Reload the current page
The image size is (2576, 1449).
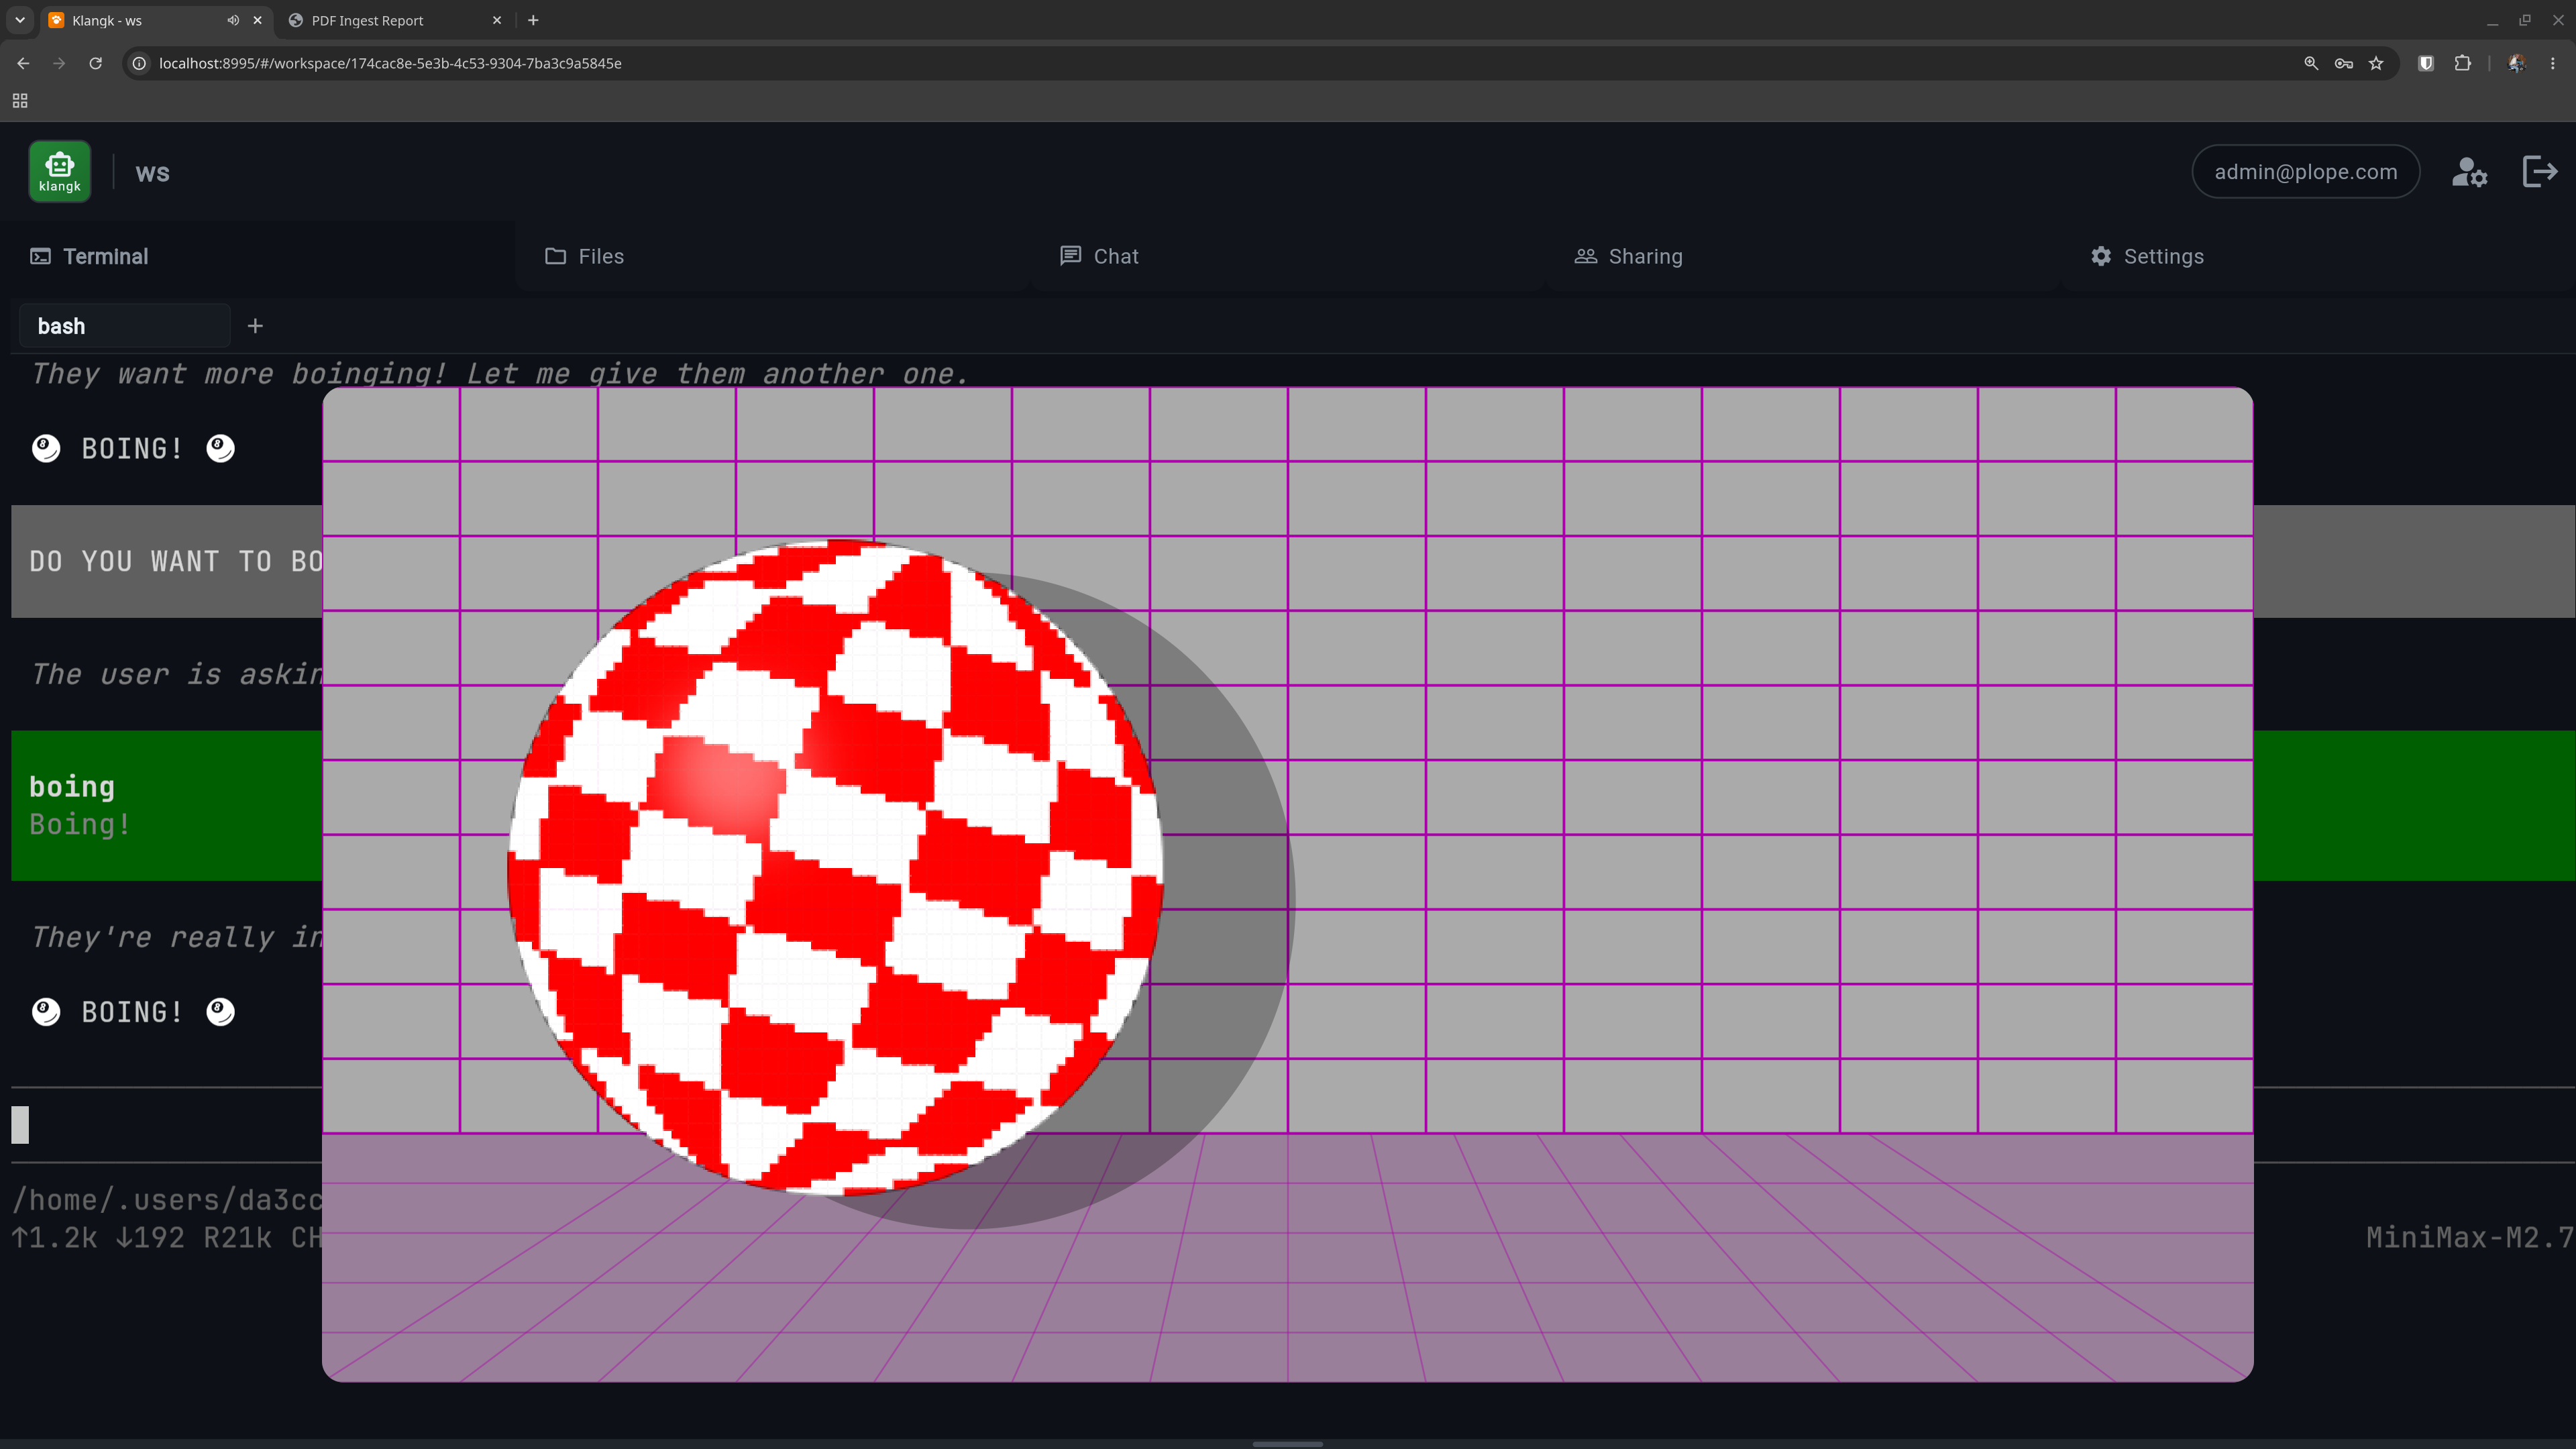pos(95,63)
